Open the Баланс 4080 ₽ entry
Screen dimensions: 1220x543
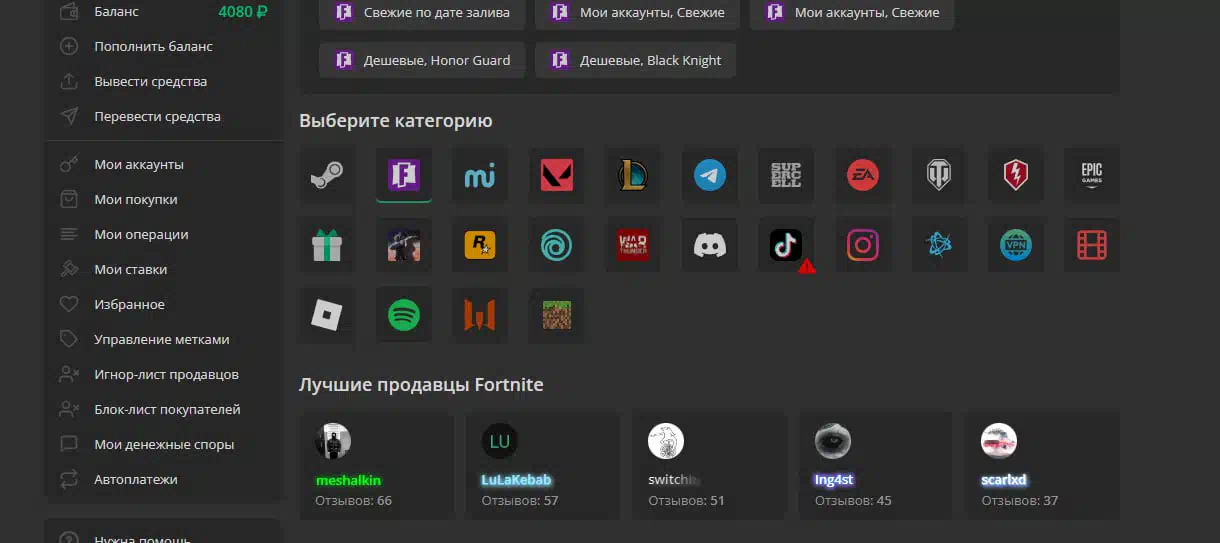coord(164,12)
